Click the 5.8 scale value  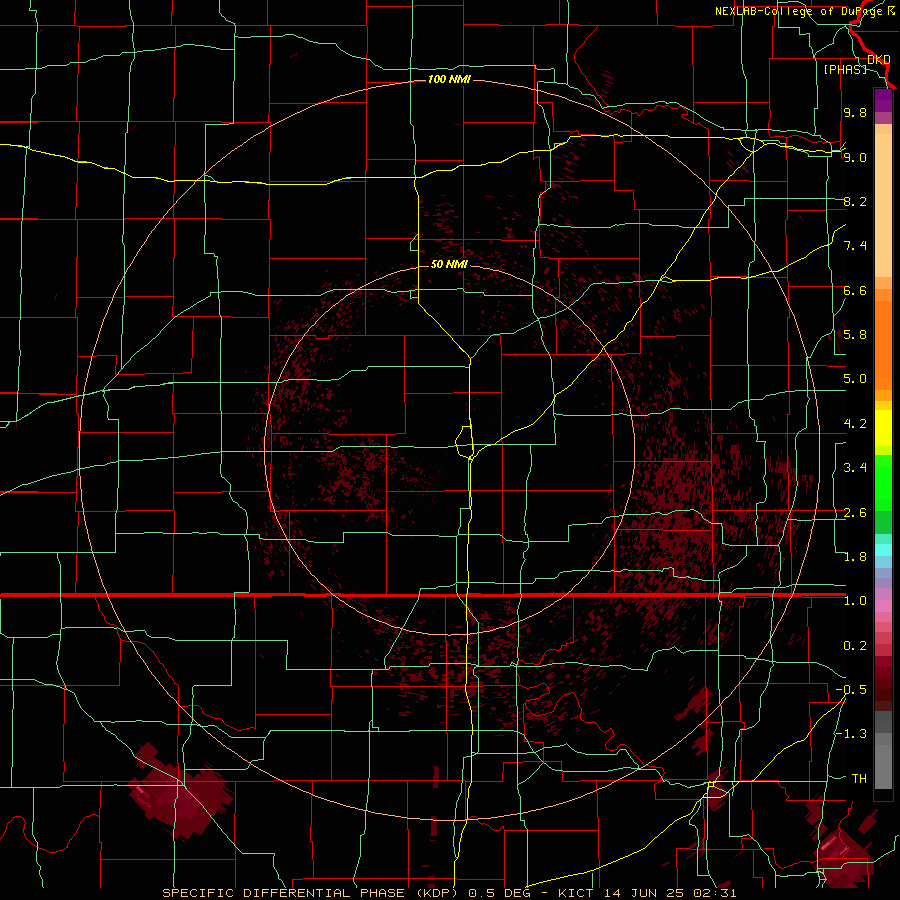(x=855, y=335)
